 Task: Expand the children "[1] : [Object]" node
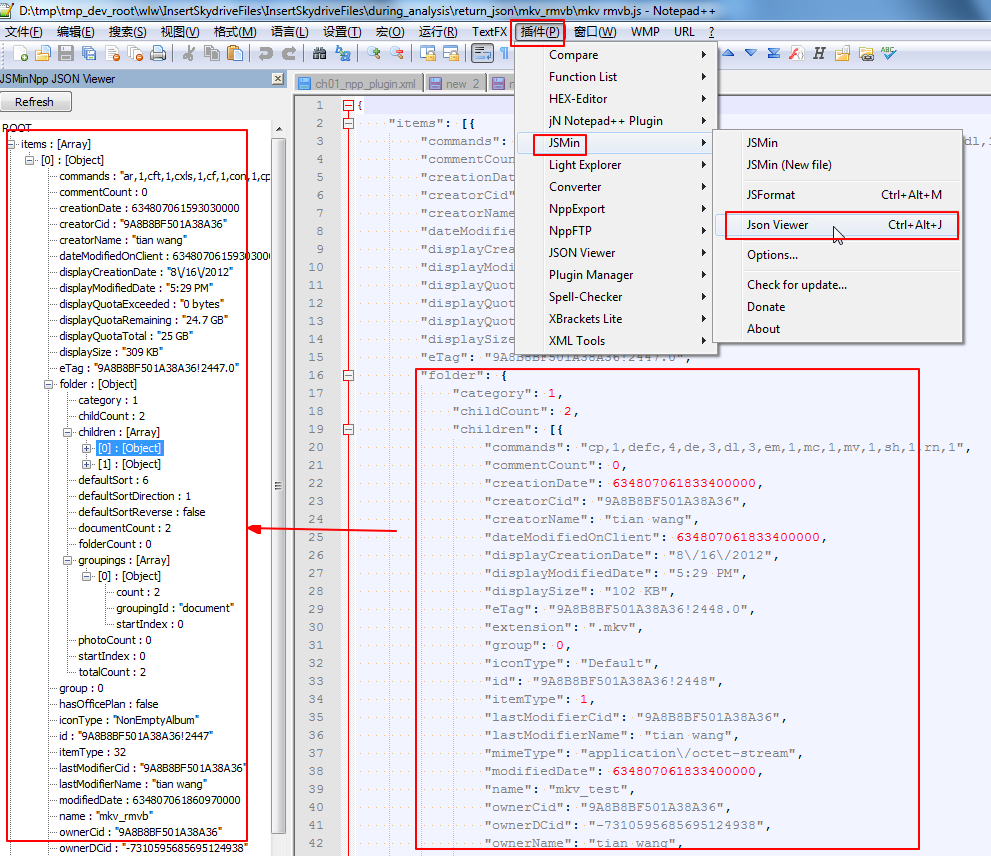pos(87,464)
